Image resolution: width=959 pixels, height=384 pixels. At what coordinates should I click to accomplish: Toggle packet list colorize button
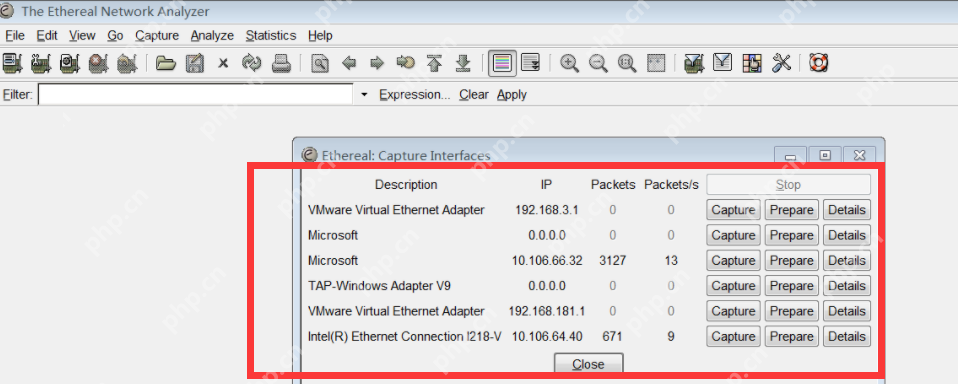click(x=502, y=63)
